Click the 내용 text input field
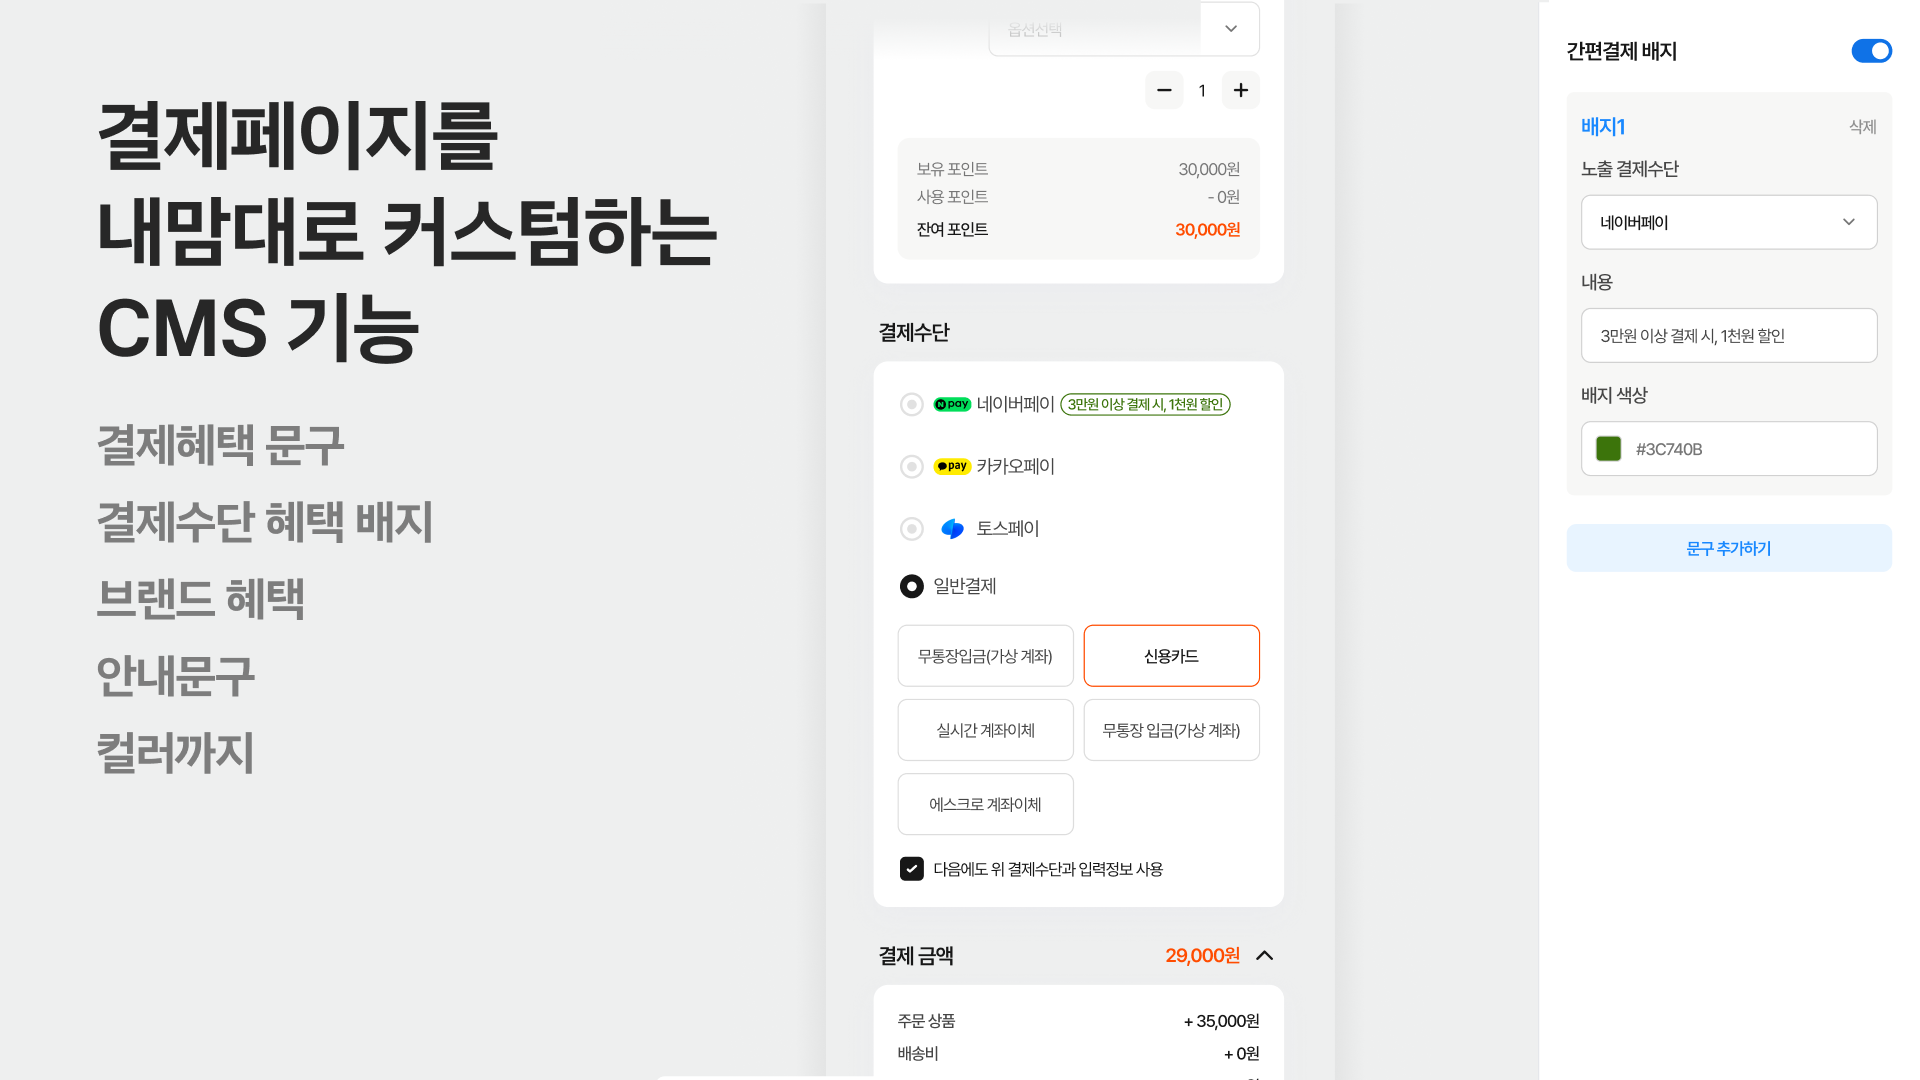Image resolution: width=1920 pixels, height=1080 pixels. (1729, 335)
